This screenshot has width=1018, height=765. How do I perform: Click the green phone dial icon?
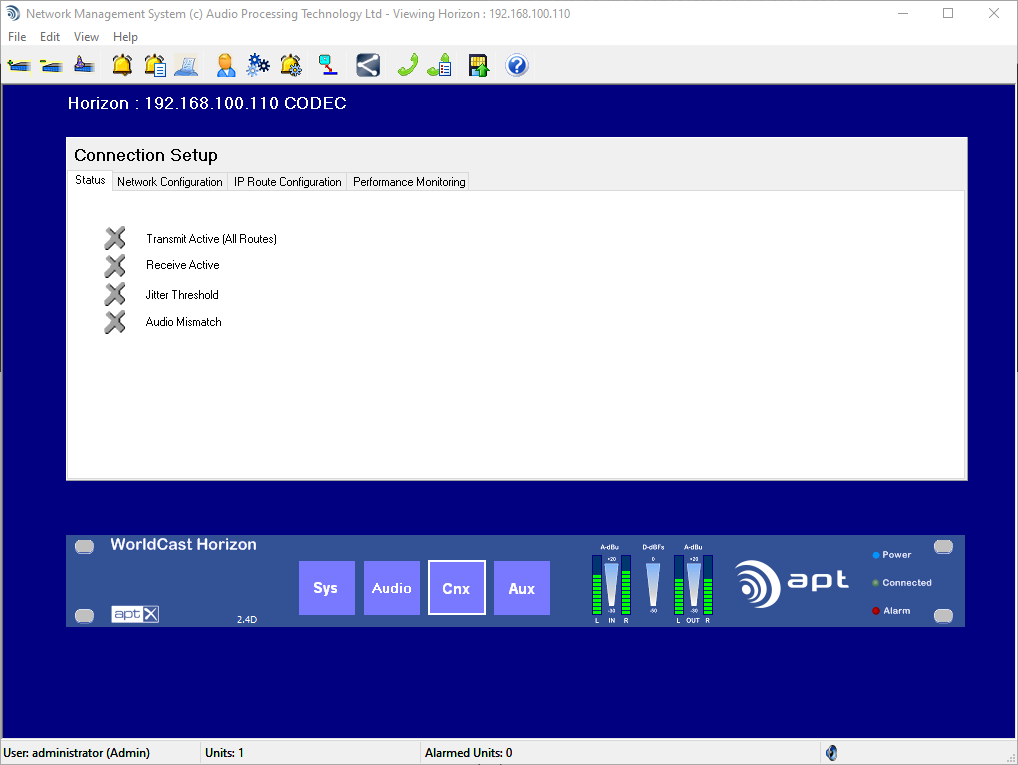(407, 66)
